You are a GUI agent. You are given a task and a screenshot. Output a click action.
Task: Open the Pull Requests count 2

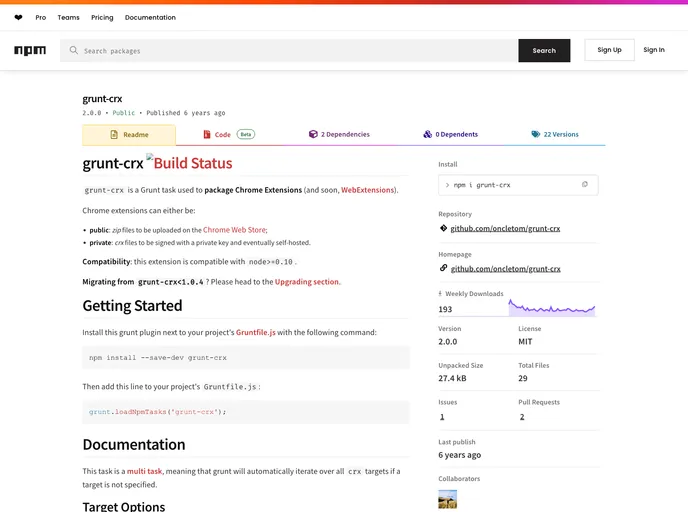(x=522, y=417)
